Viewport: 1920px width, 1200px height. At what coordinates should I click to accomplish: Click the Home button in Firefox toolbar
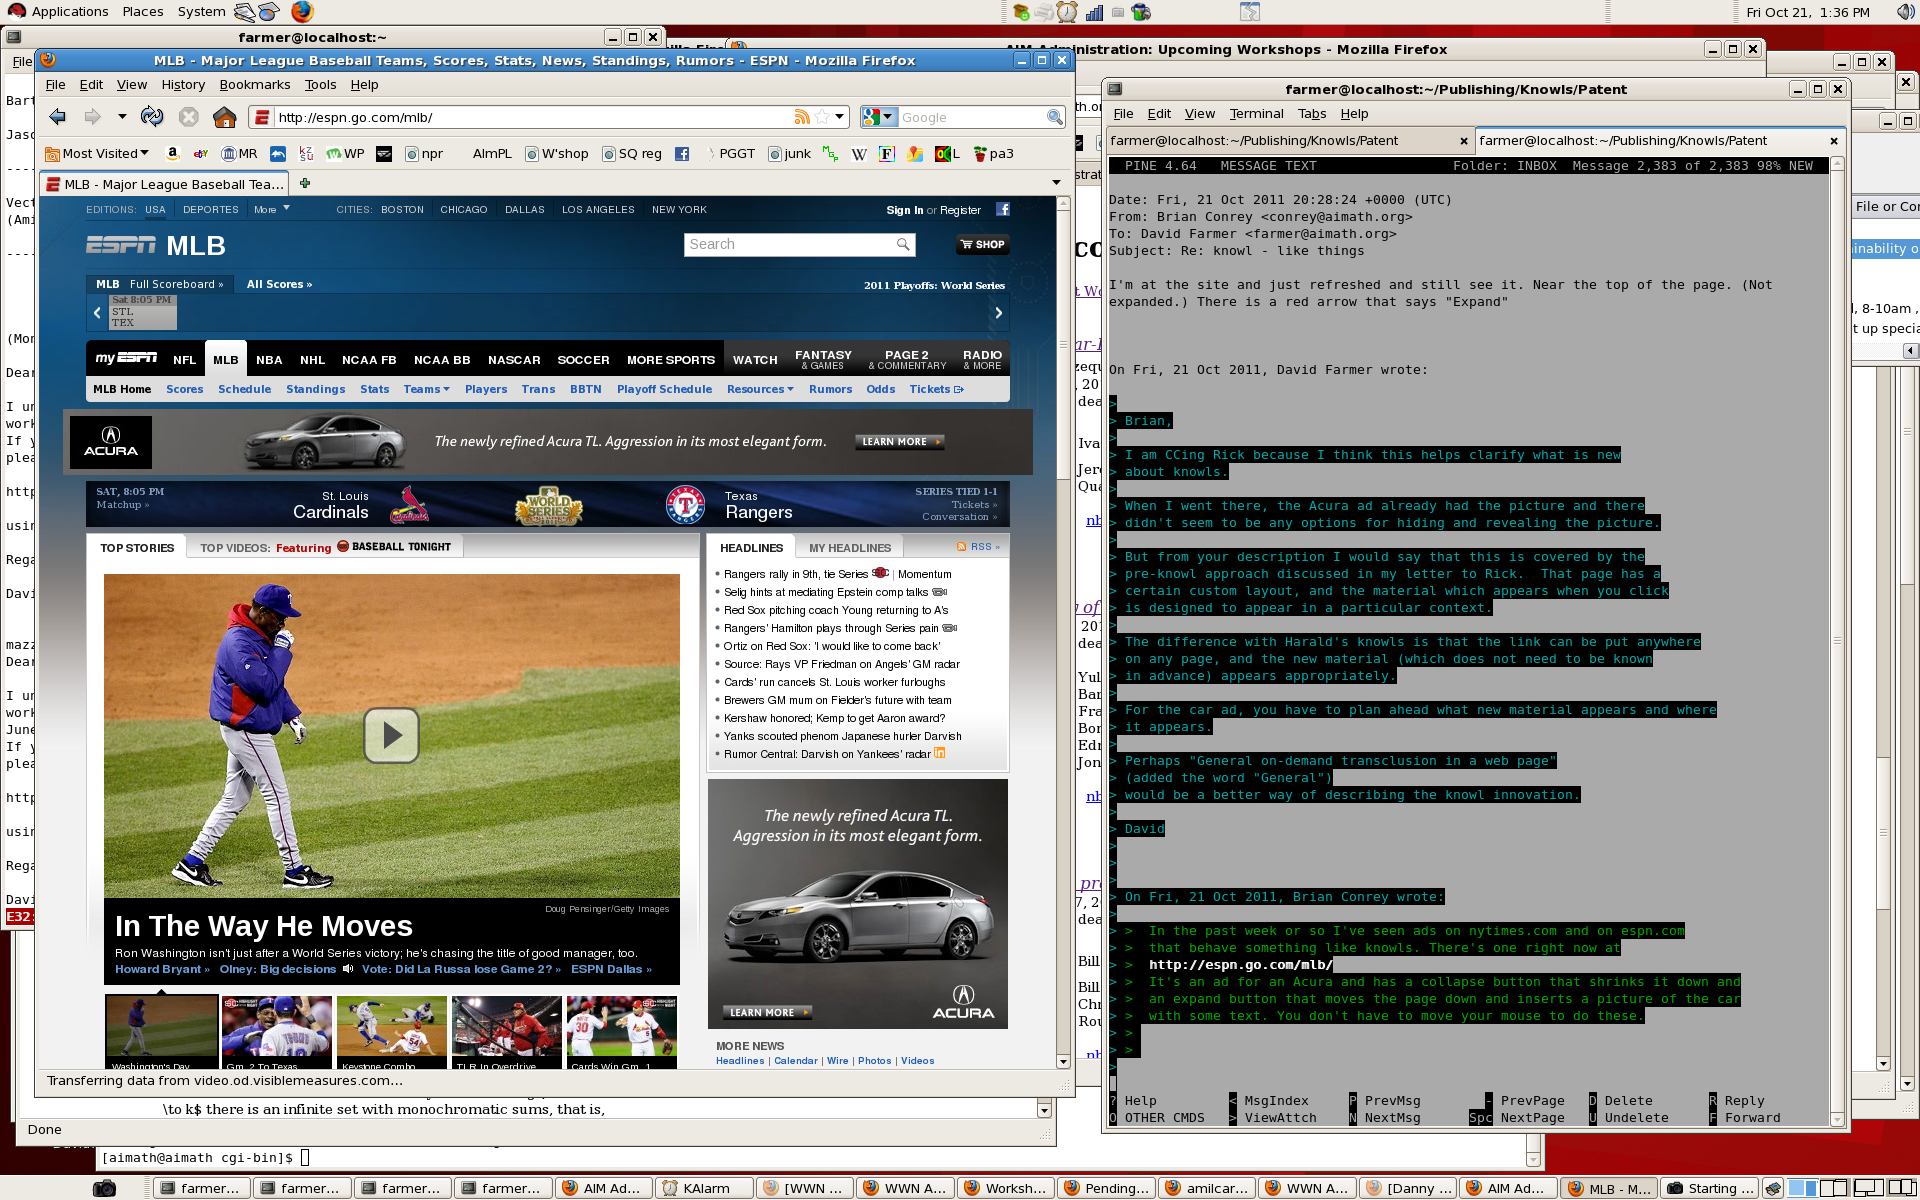coord(225,117)
